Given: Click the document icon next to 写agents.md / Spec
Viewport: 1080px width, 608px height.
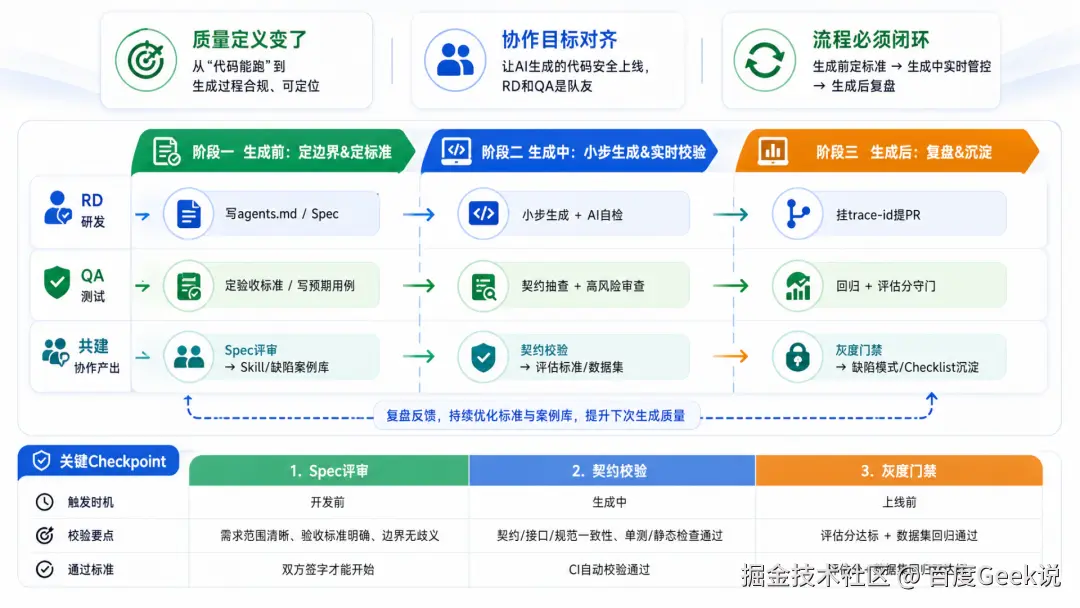Looking at the screenshot, I should tap(188, 214).
